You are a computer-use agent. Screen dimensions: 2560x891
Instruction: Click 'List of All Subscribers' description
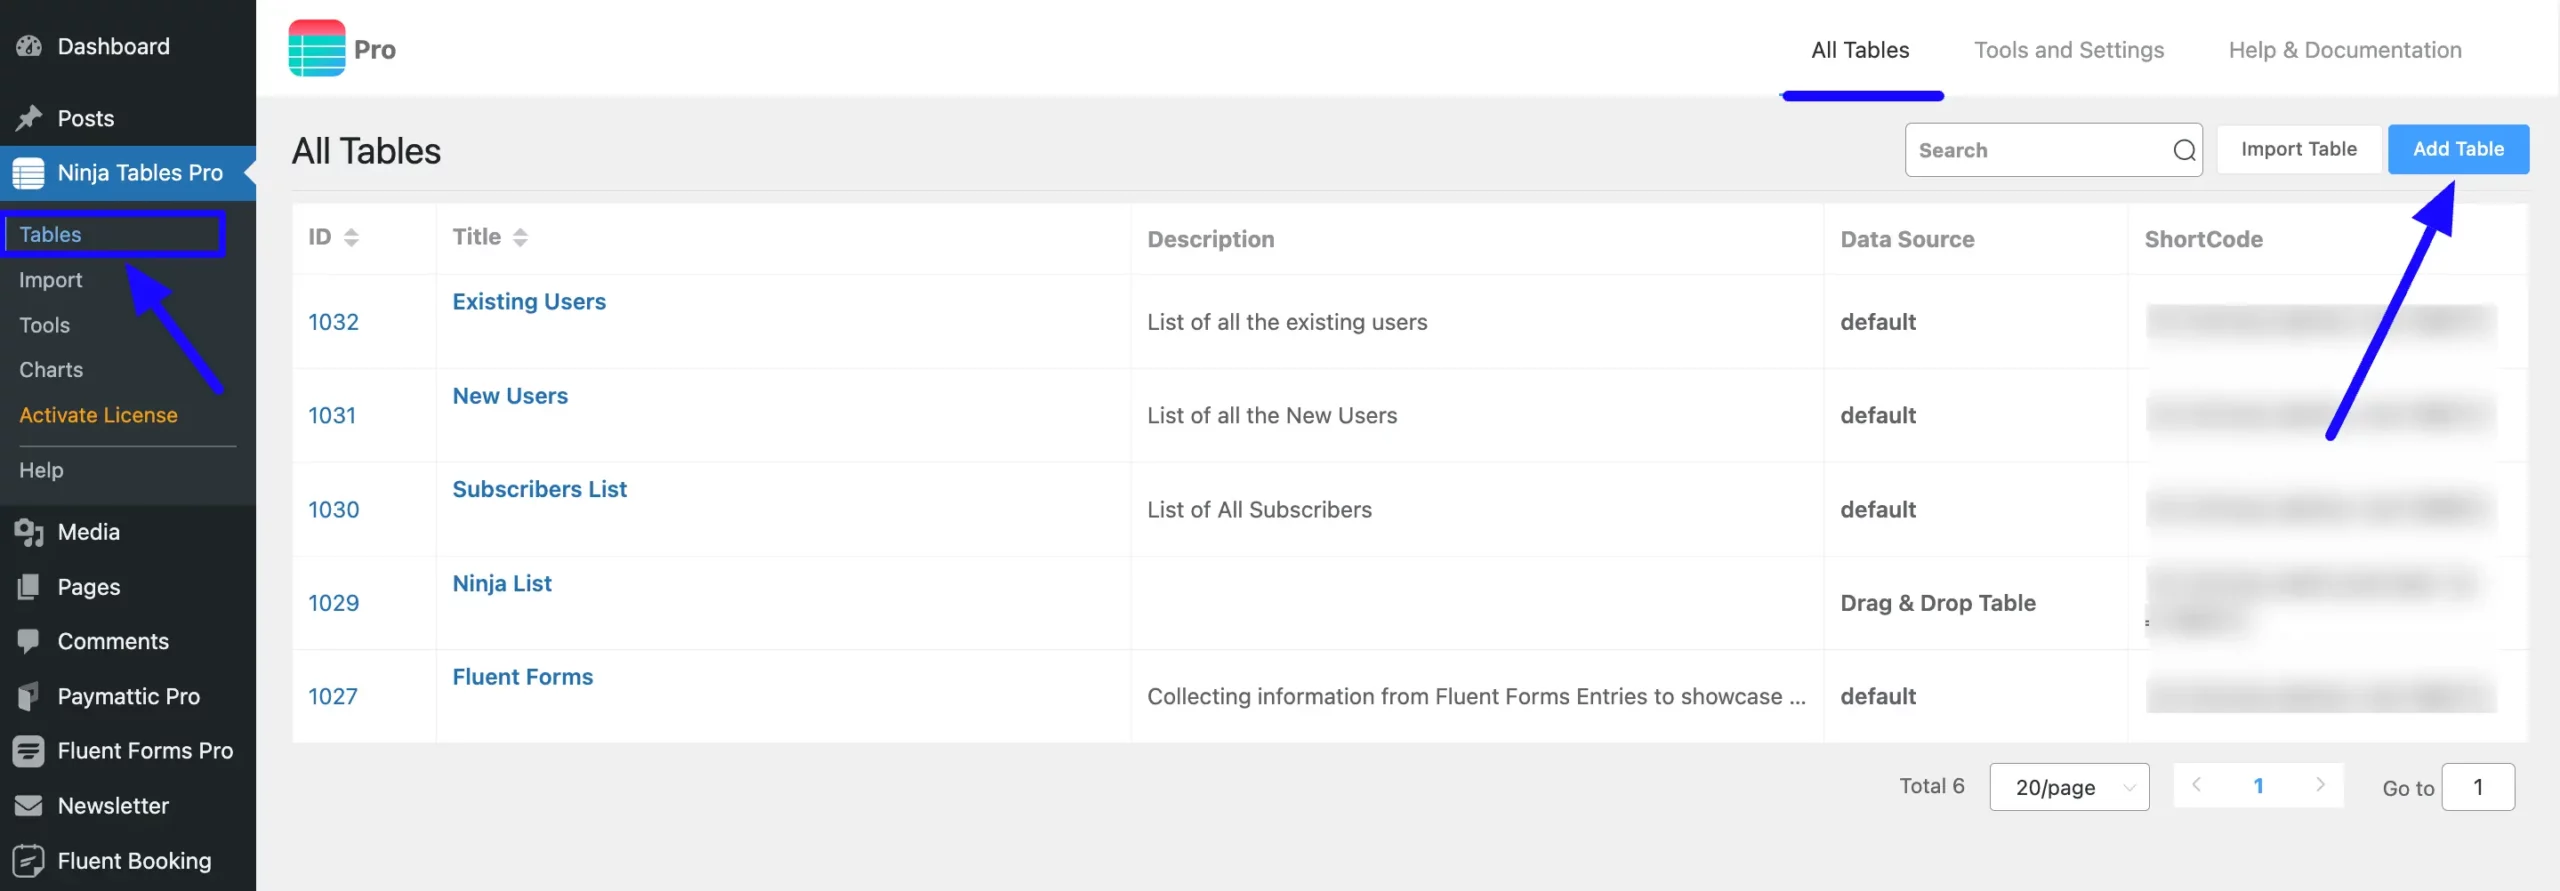pos(1259,510)
